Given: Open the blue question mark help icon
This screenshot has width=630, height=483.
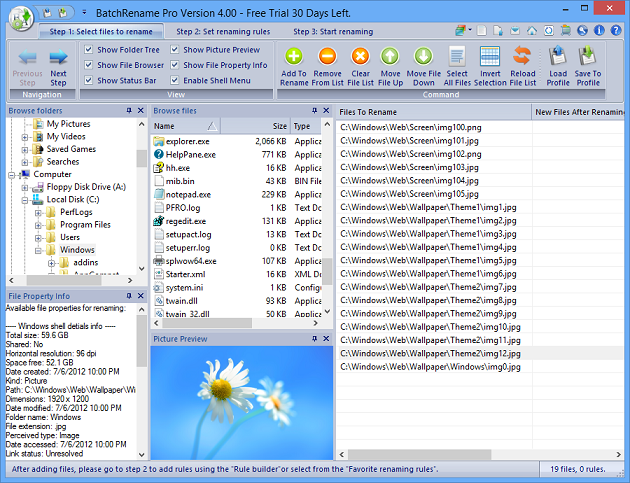Looking at the screenshot, I should click(x=616, y=31).
